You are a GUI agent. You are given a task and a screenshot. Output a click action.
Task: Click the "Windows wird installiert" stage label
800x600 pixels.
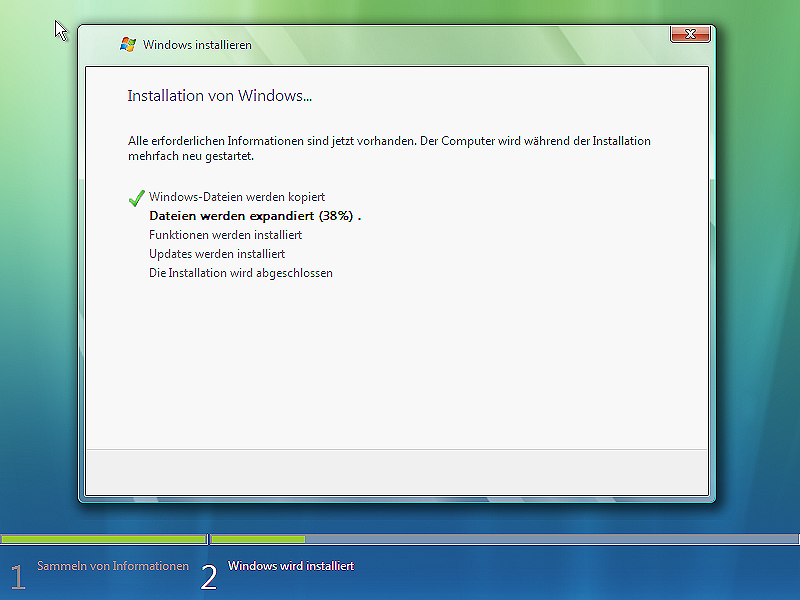coord(291,566)
